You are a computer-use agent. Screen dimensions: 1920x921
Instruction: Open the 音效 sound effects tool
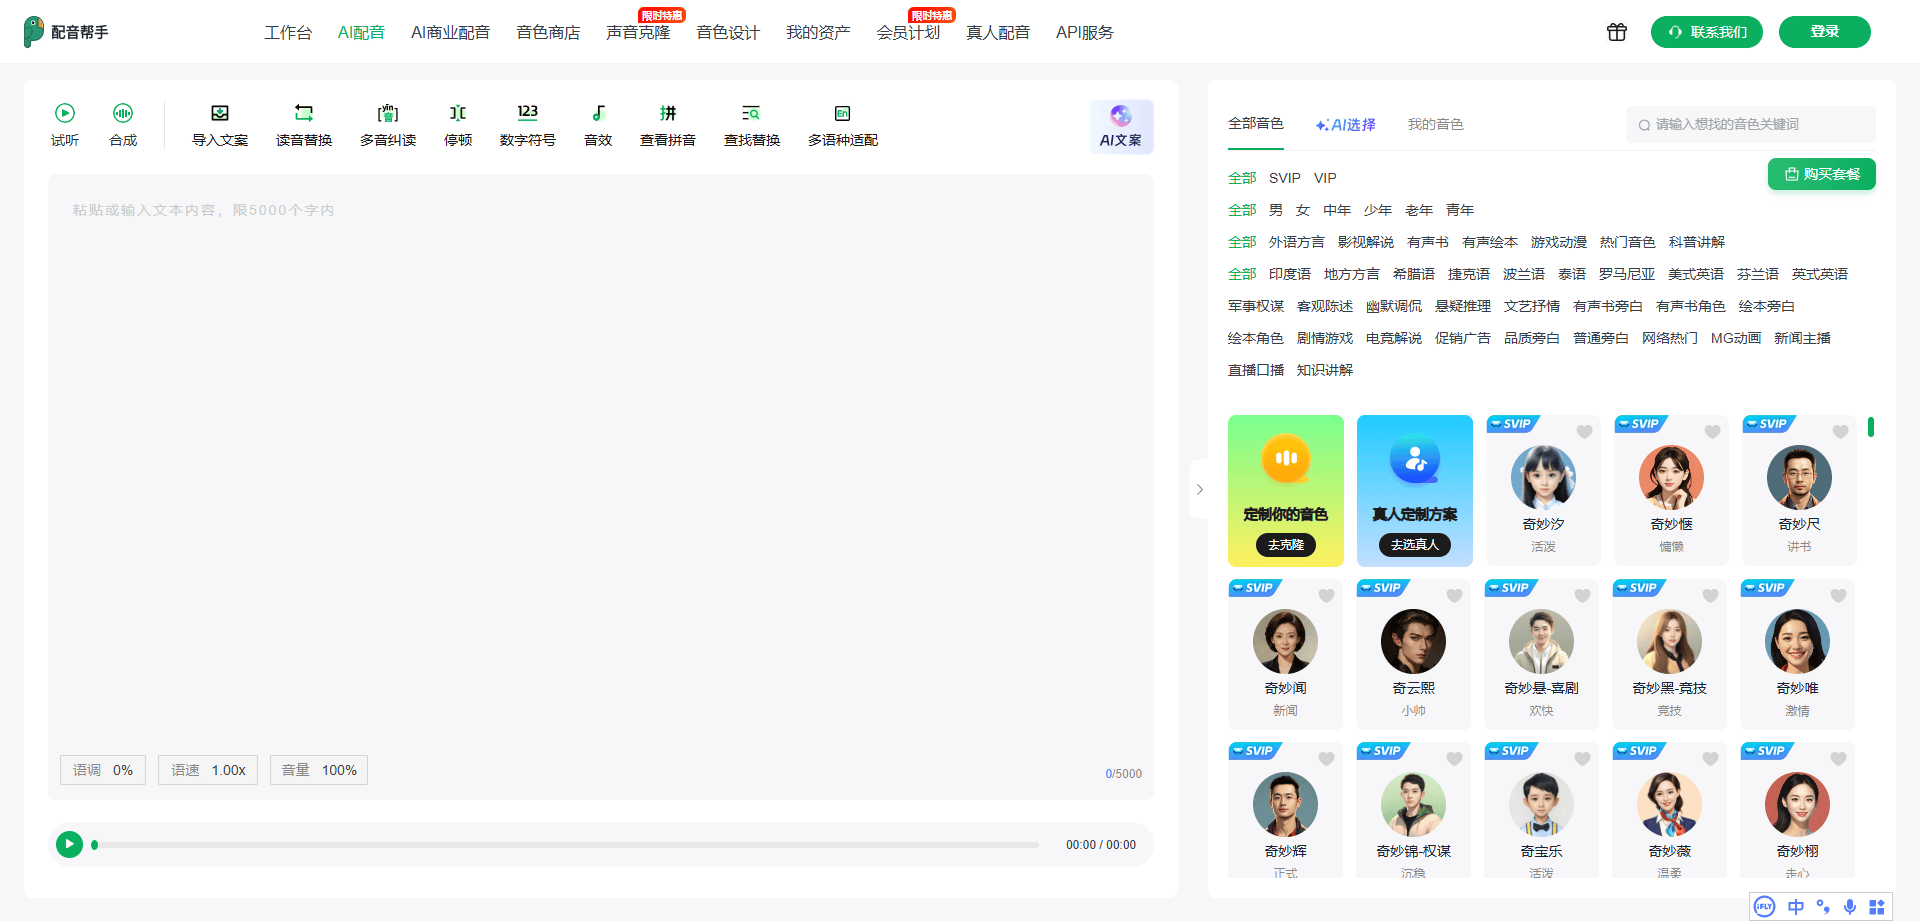[x=598, y=114]
